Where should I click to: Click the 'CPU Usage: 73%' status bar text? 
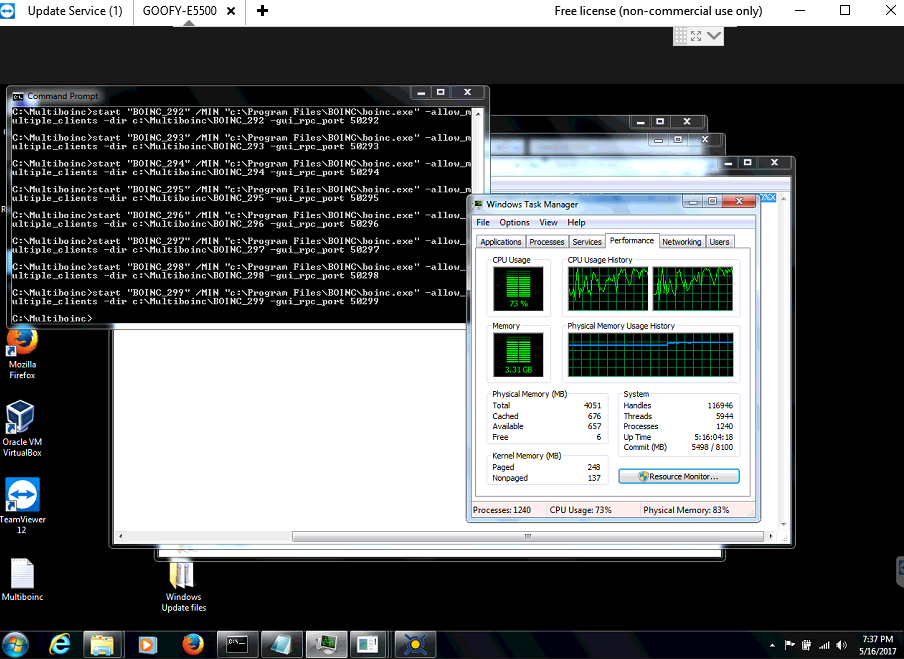click(x=581, y=510)
